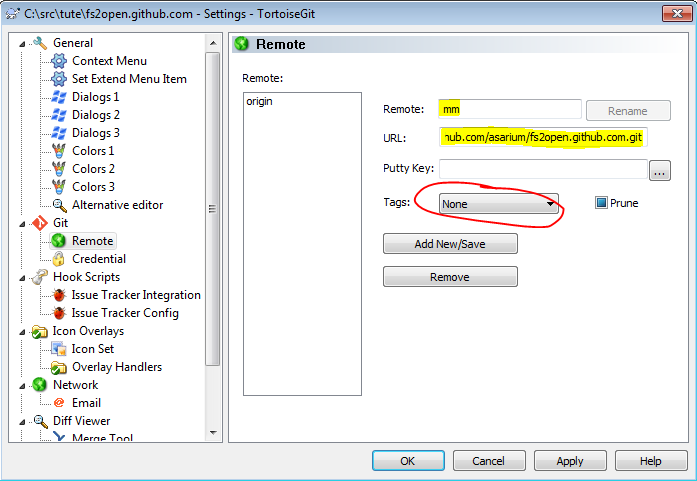Collapse the General tree node

tap(22, 43)
